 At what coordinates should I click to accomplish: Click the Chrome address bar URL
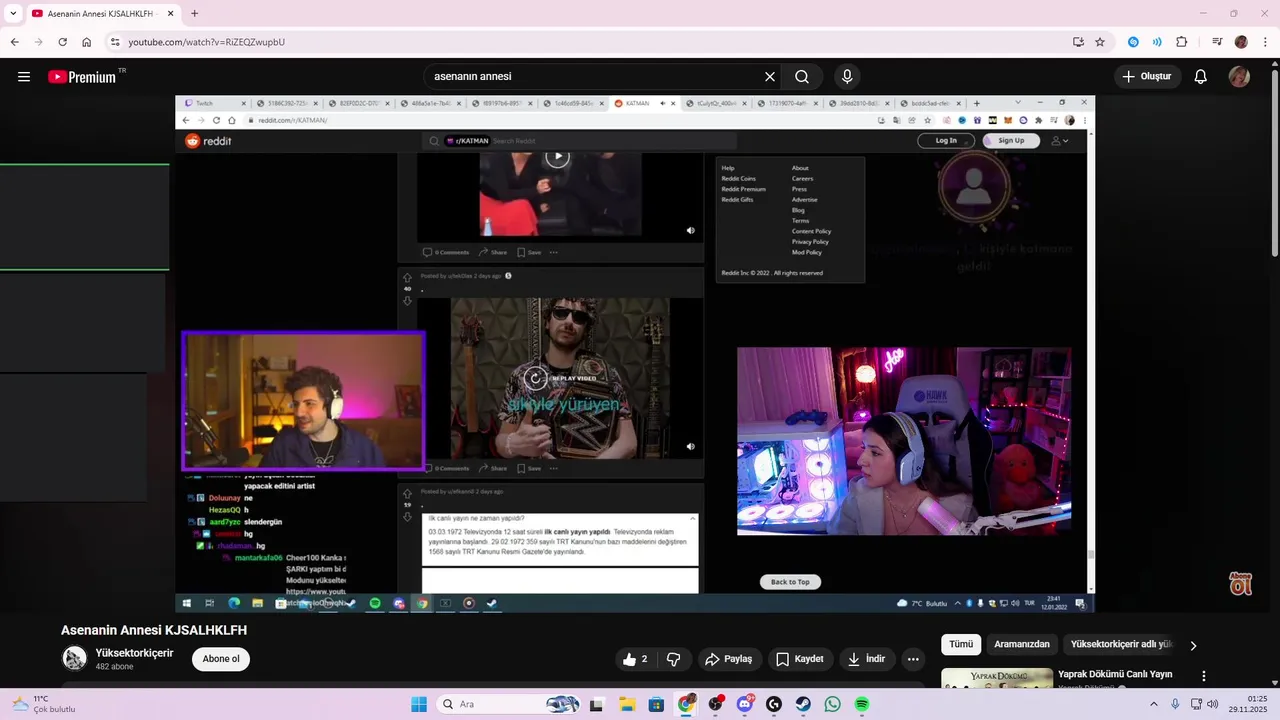click(206, 42)
